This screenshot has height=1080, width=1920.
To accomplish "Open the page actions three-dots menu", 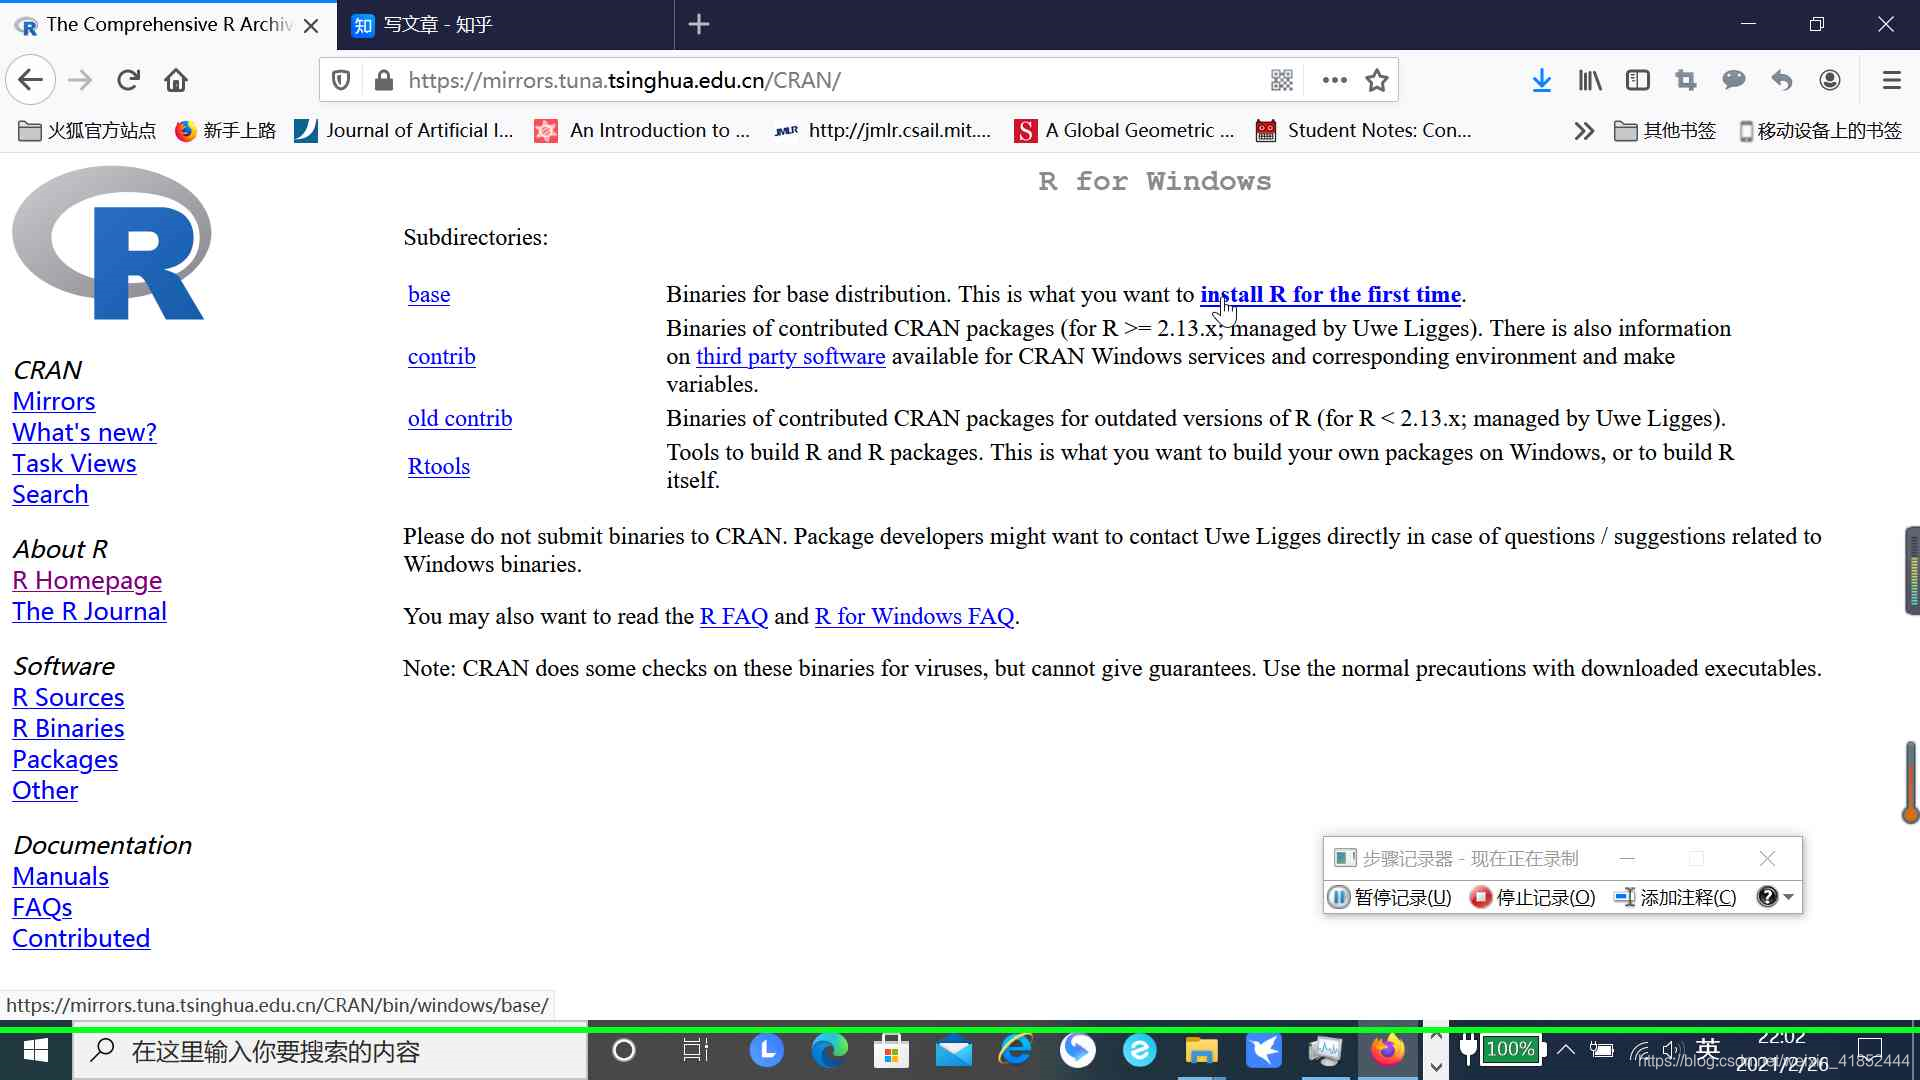I will [1334, 80].
